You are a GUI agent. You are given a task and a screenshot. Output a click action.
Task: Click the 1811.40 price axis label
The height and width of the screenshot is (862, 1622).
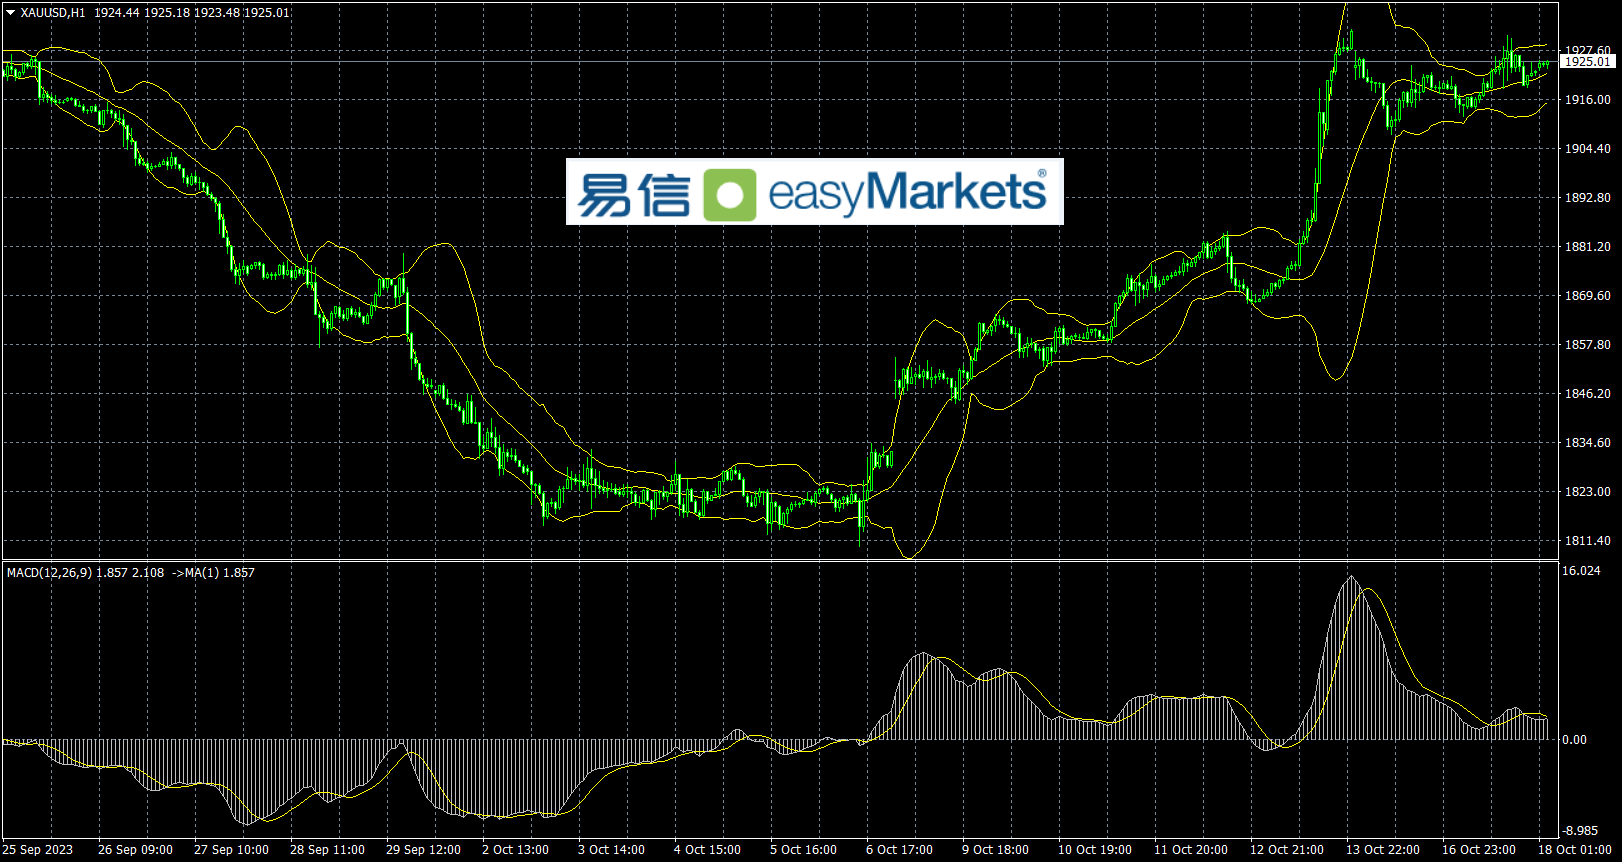[x=1588, y=541]
